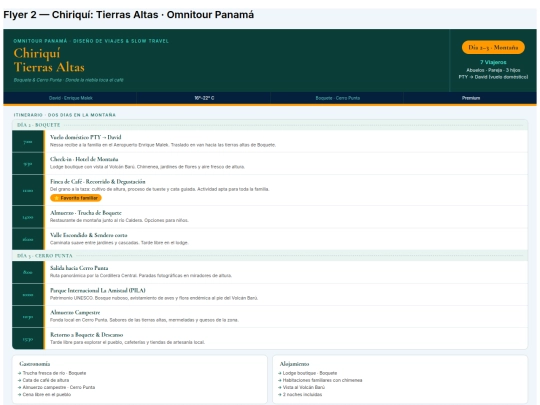This screenshot has height=405, width=540.
Task: Click the time cell of Trucha de Boquete row
Action: (28, 217)
